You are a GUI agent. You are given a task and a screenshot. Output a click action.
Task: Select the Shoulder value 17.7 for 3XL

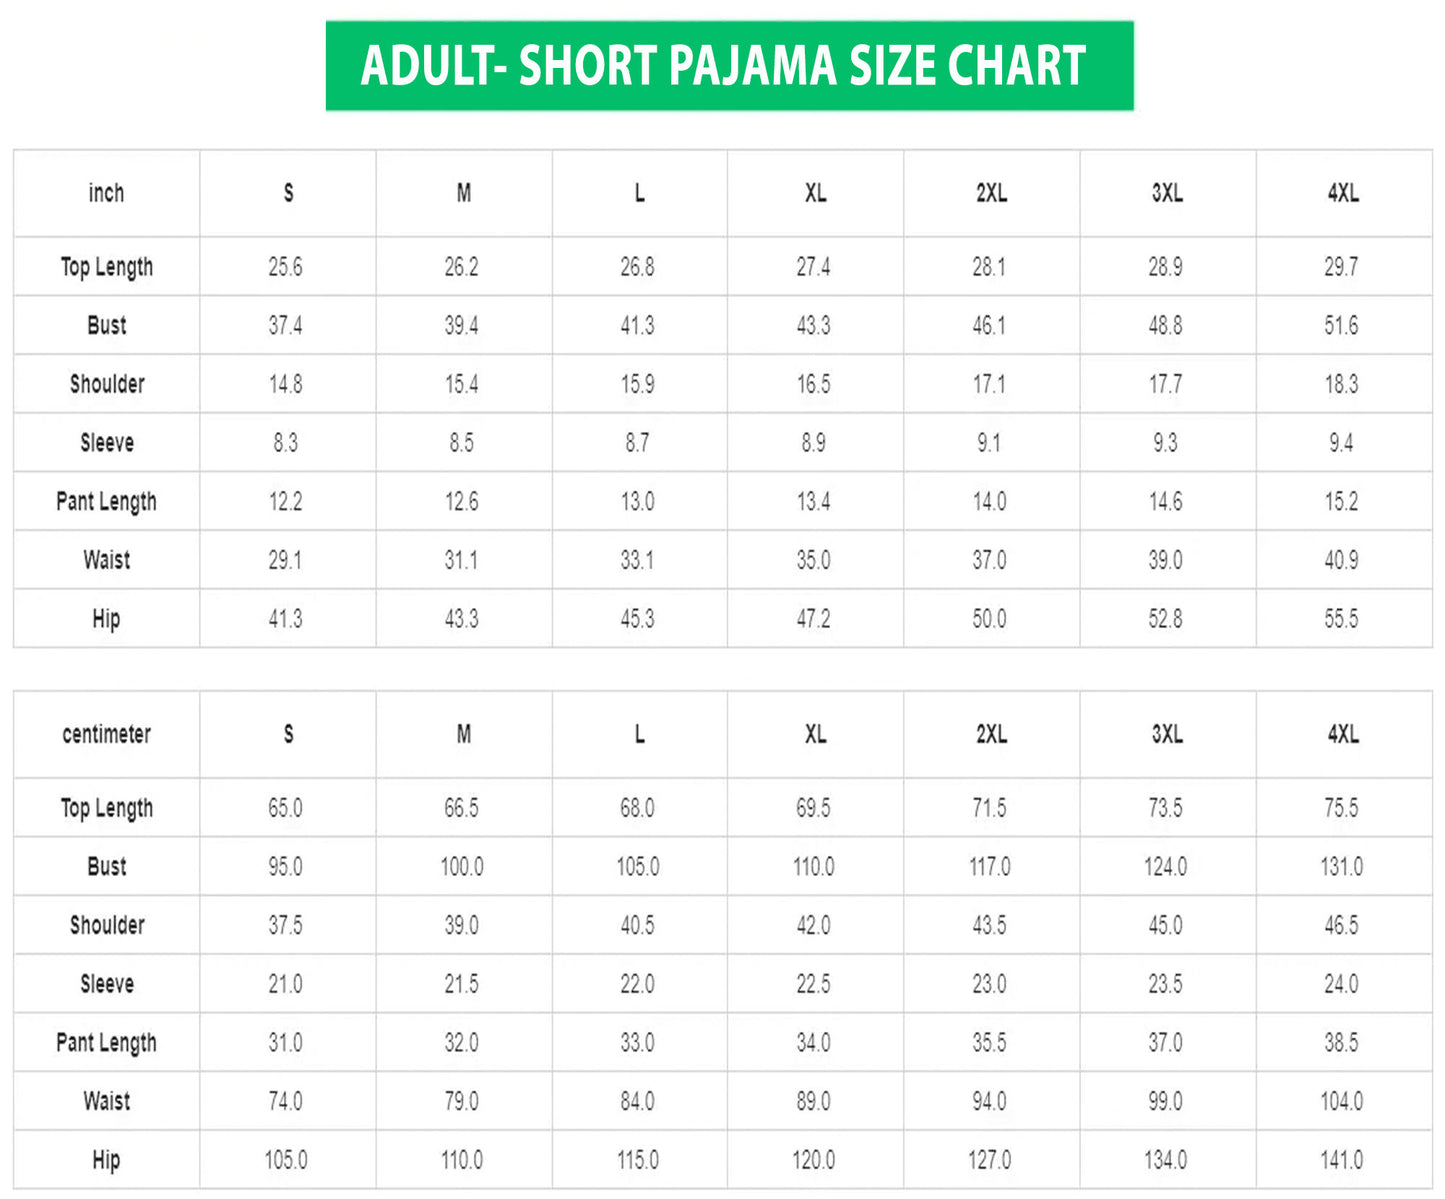(1165, 384)
